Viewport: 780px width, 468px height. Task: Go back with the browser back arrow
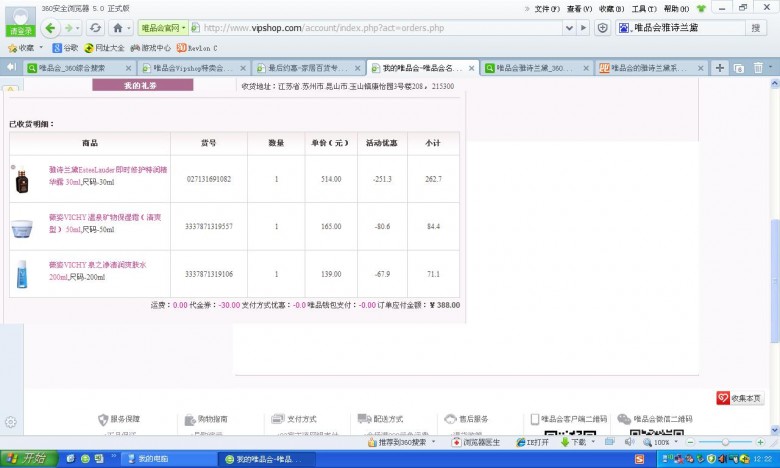[x=50, y=28]
